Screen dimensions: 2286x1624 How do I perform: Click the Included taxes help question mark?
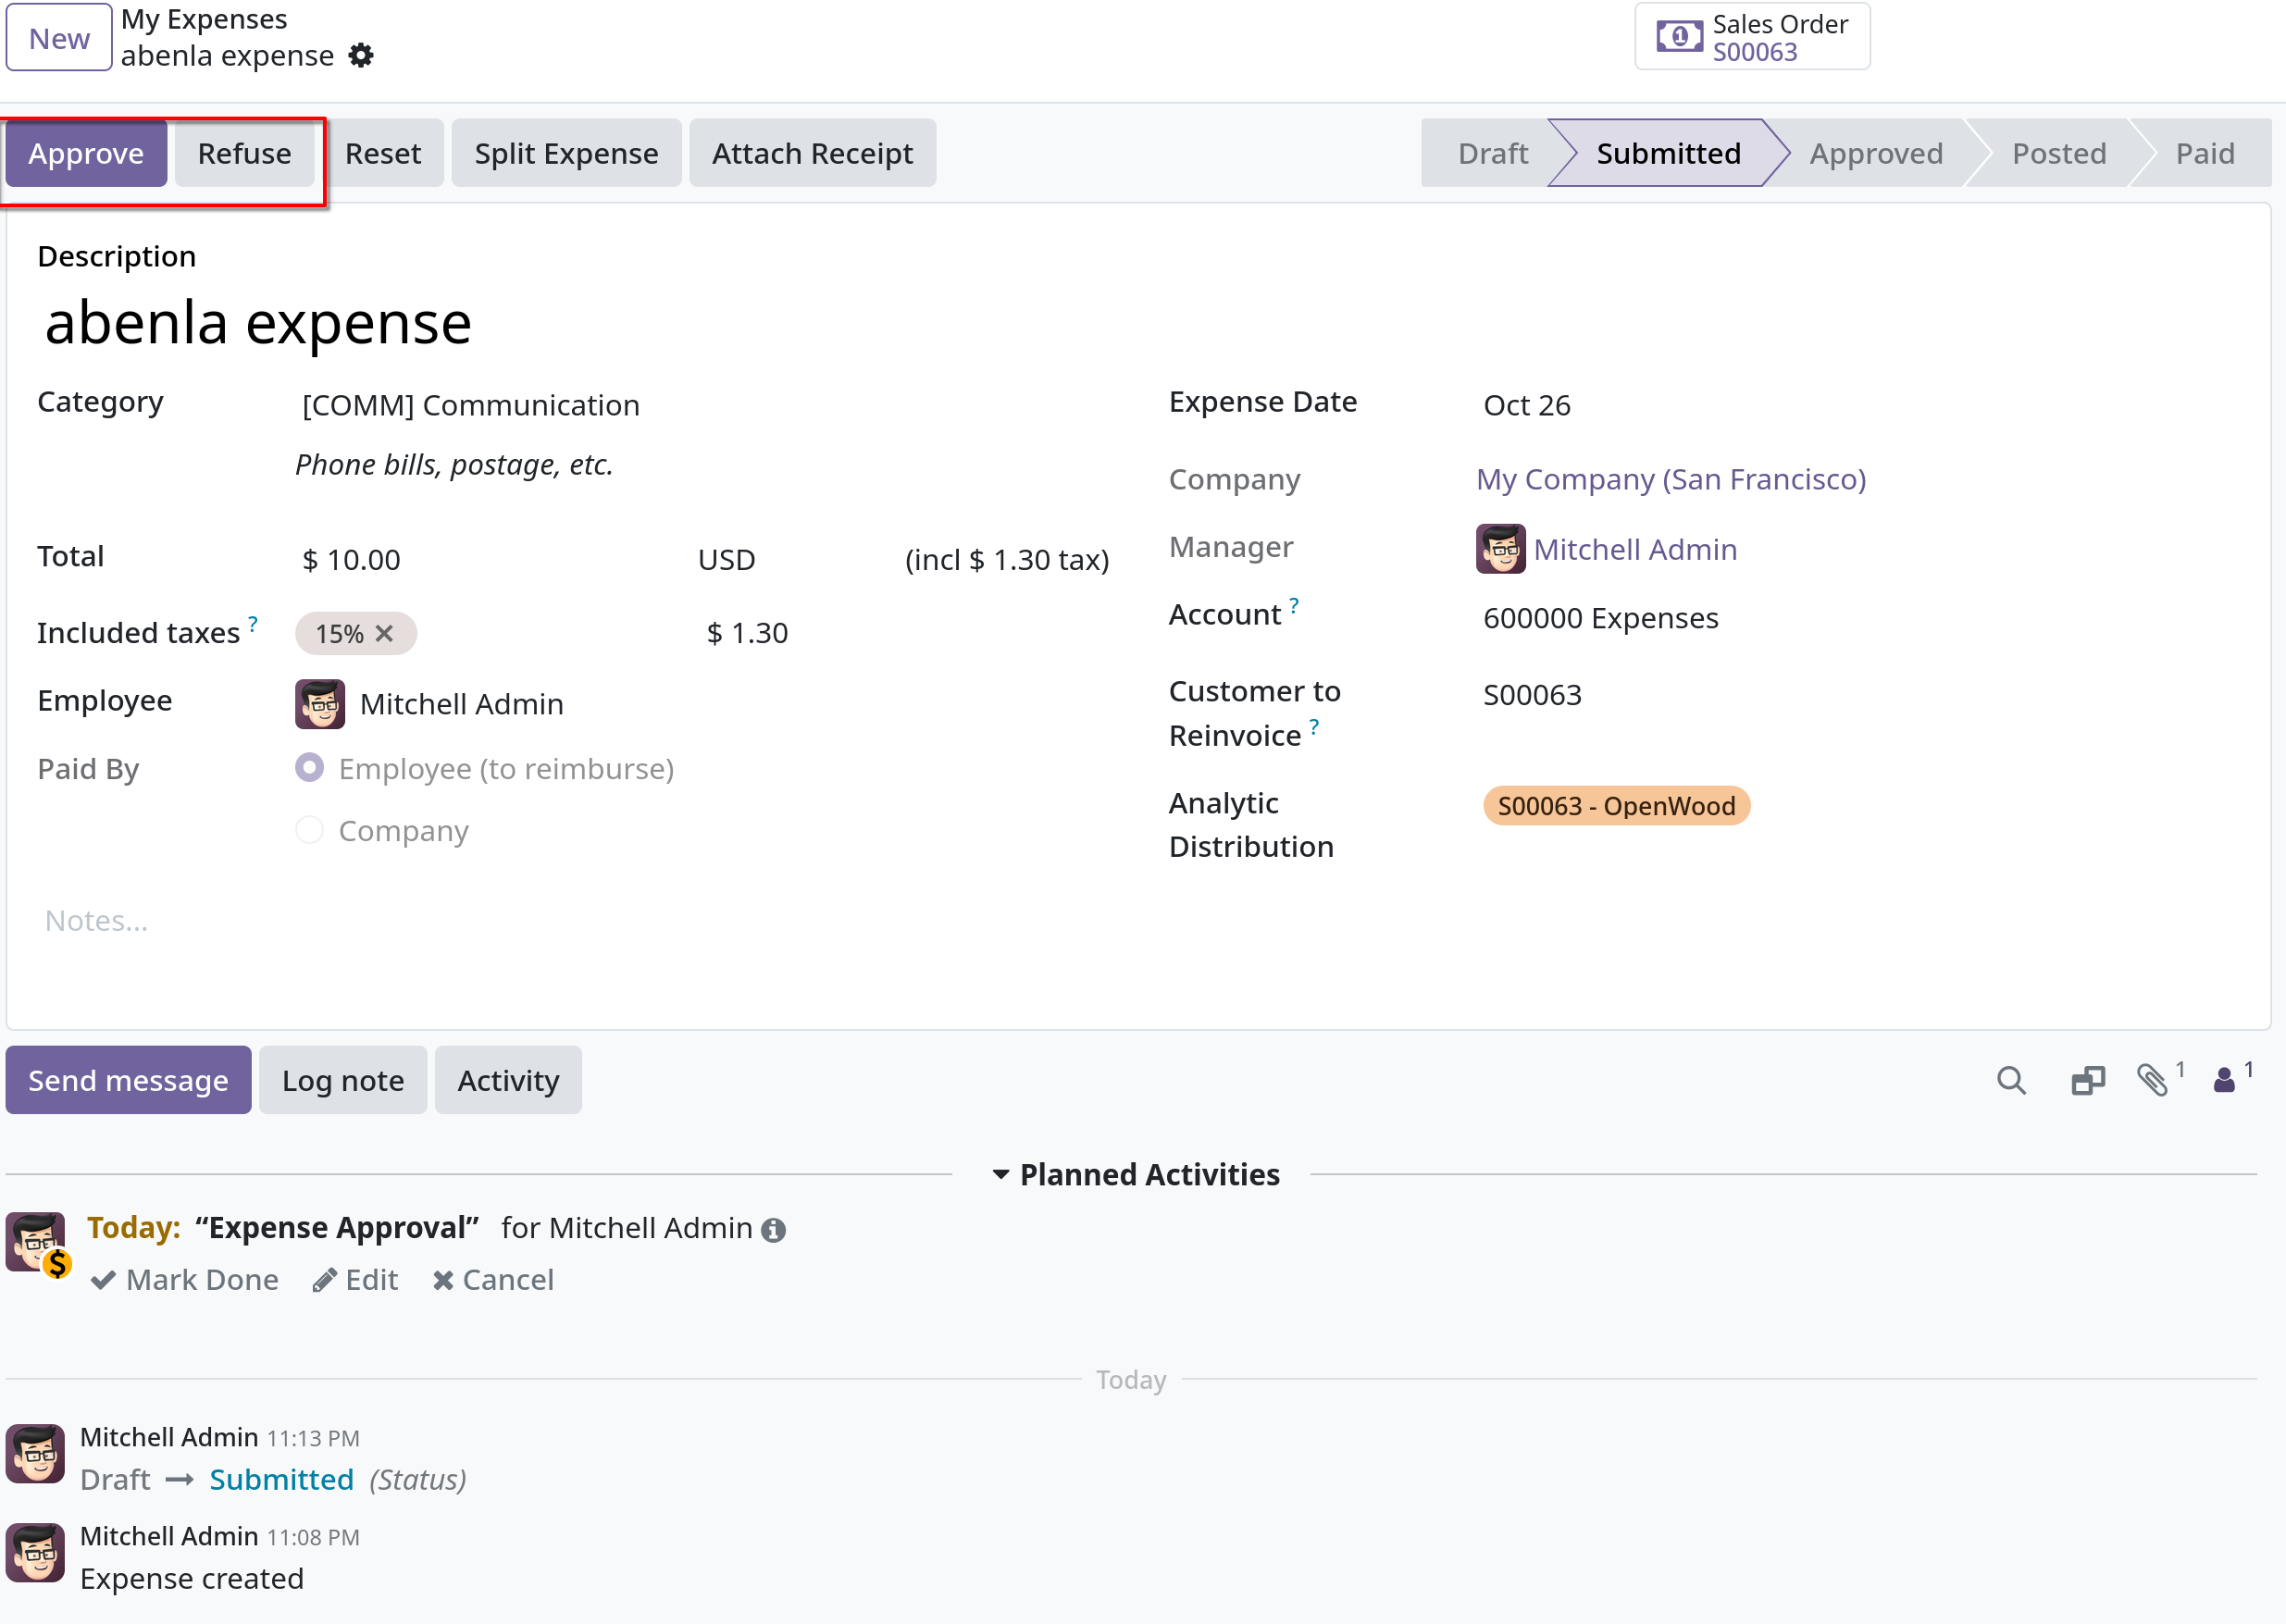tap(253, 624)
